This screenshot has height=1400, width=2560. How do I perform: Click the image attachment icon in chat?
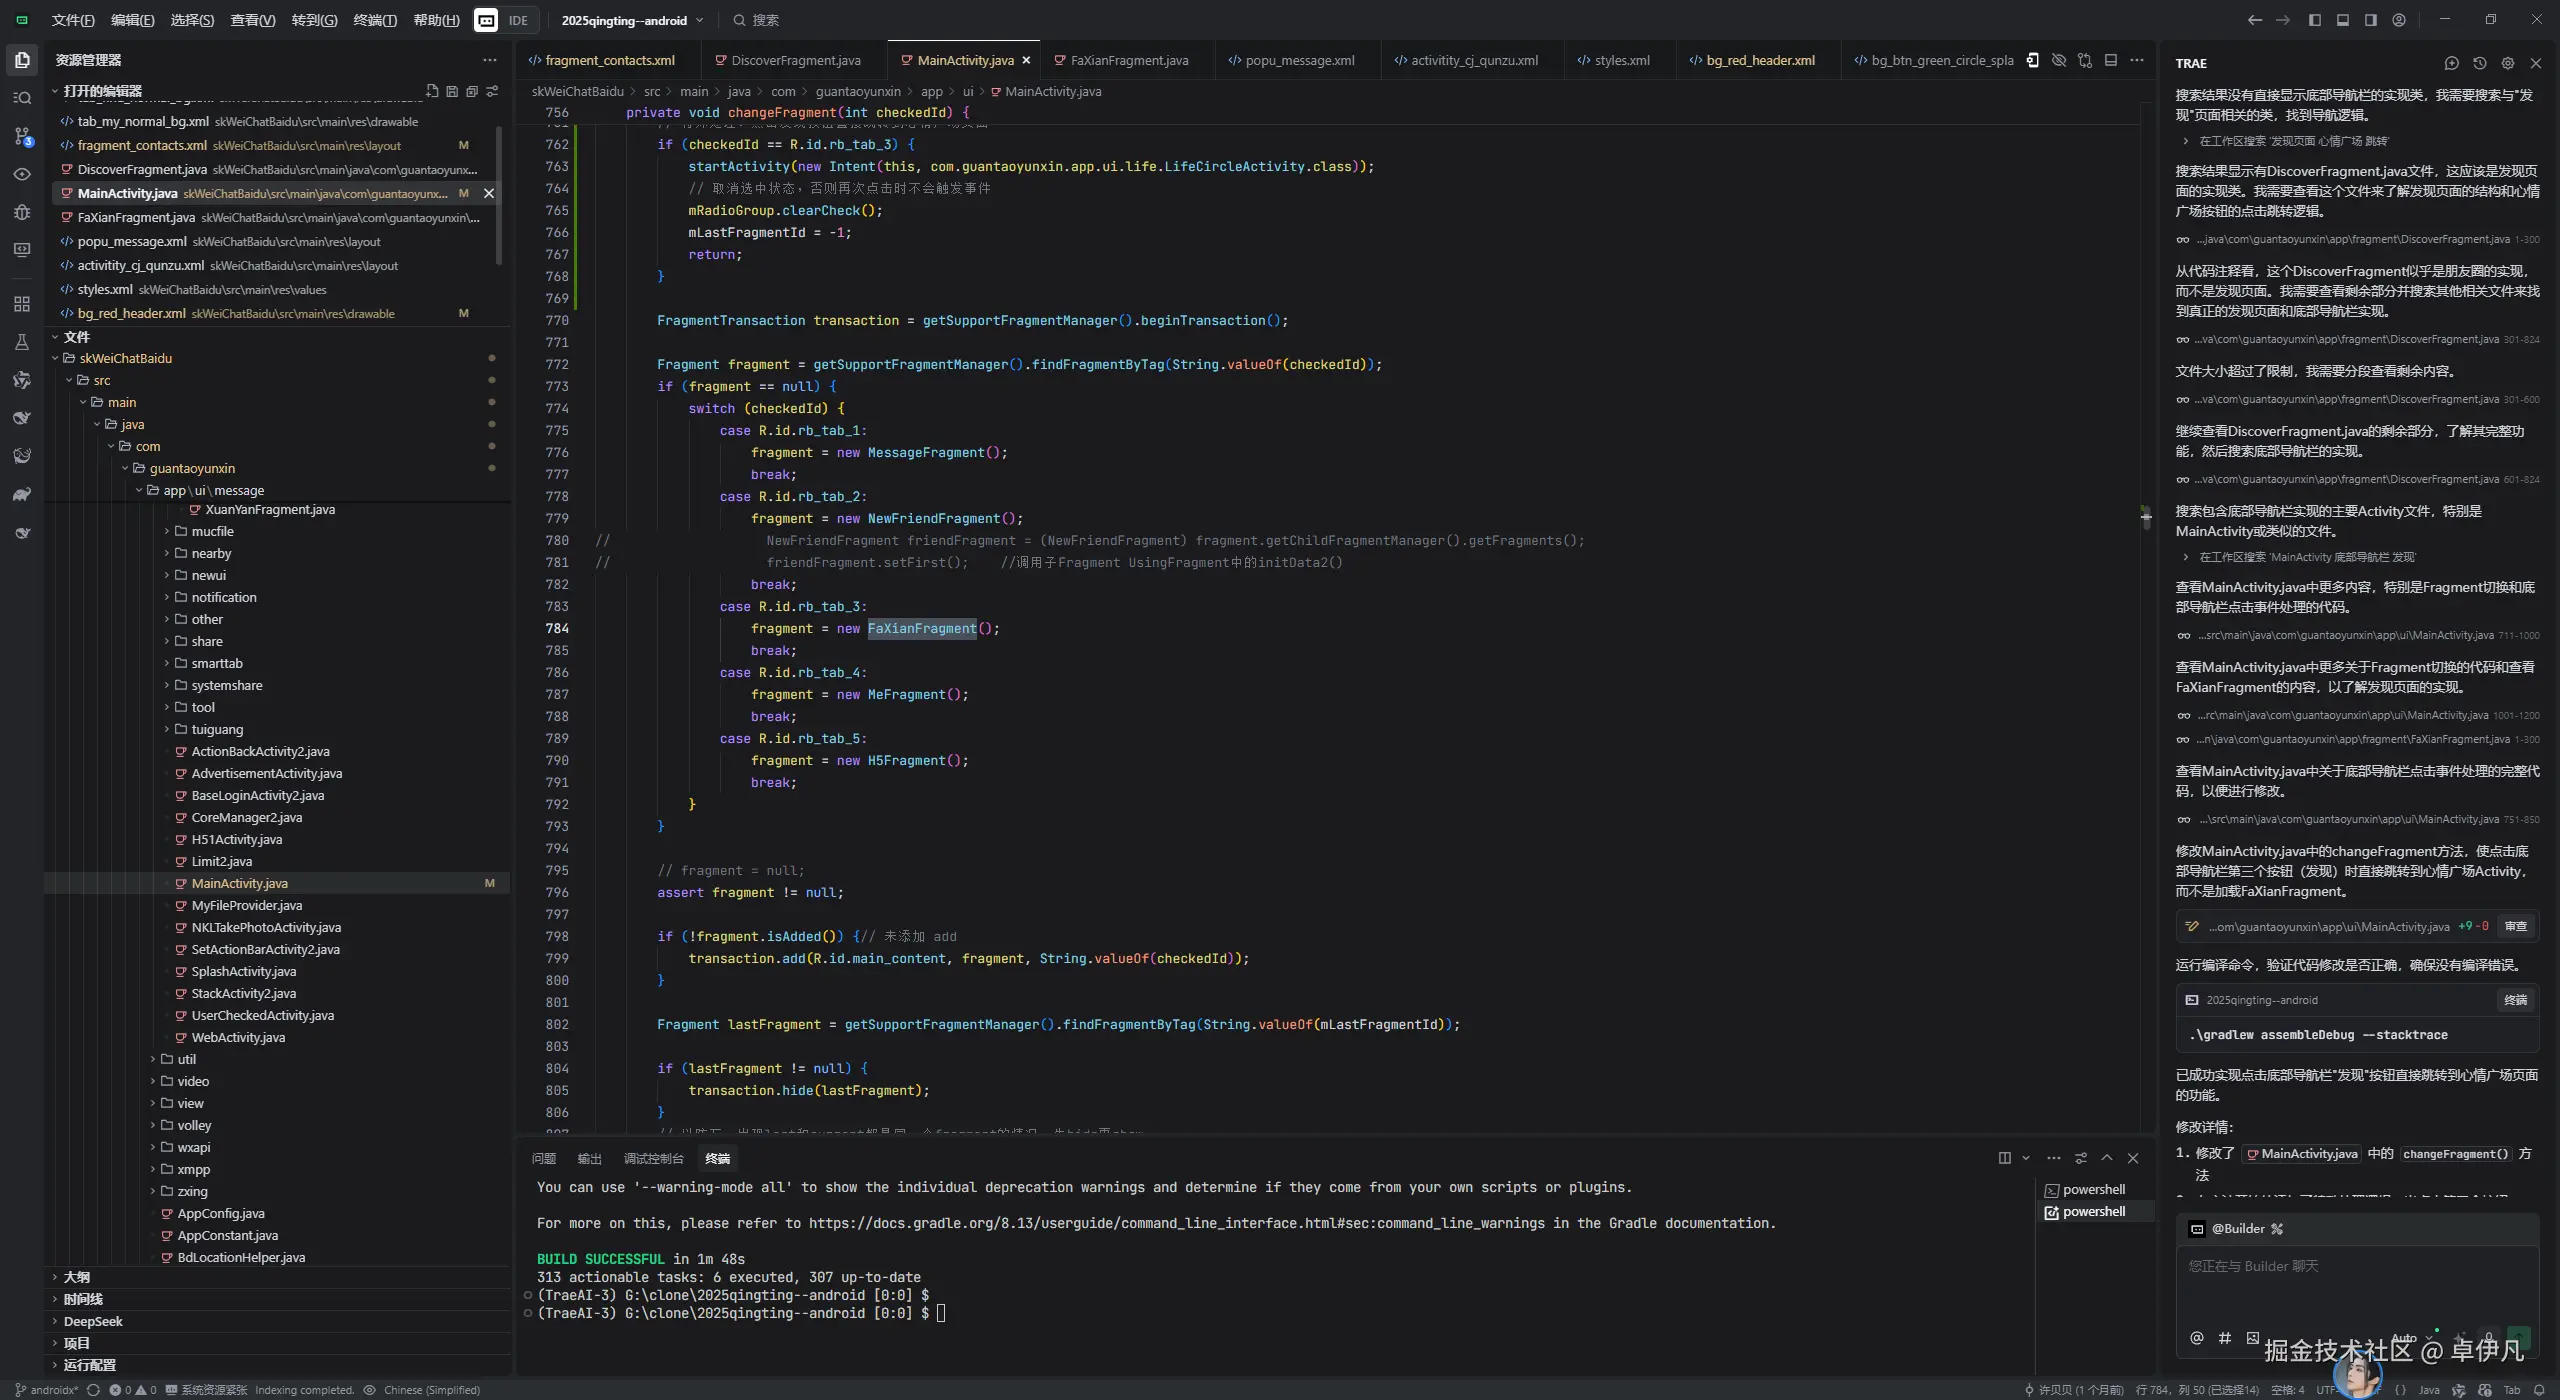pos(2252,1338)
